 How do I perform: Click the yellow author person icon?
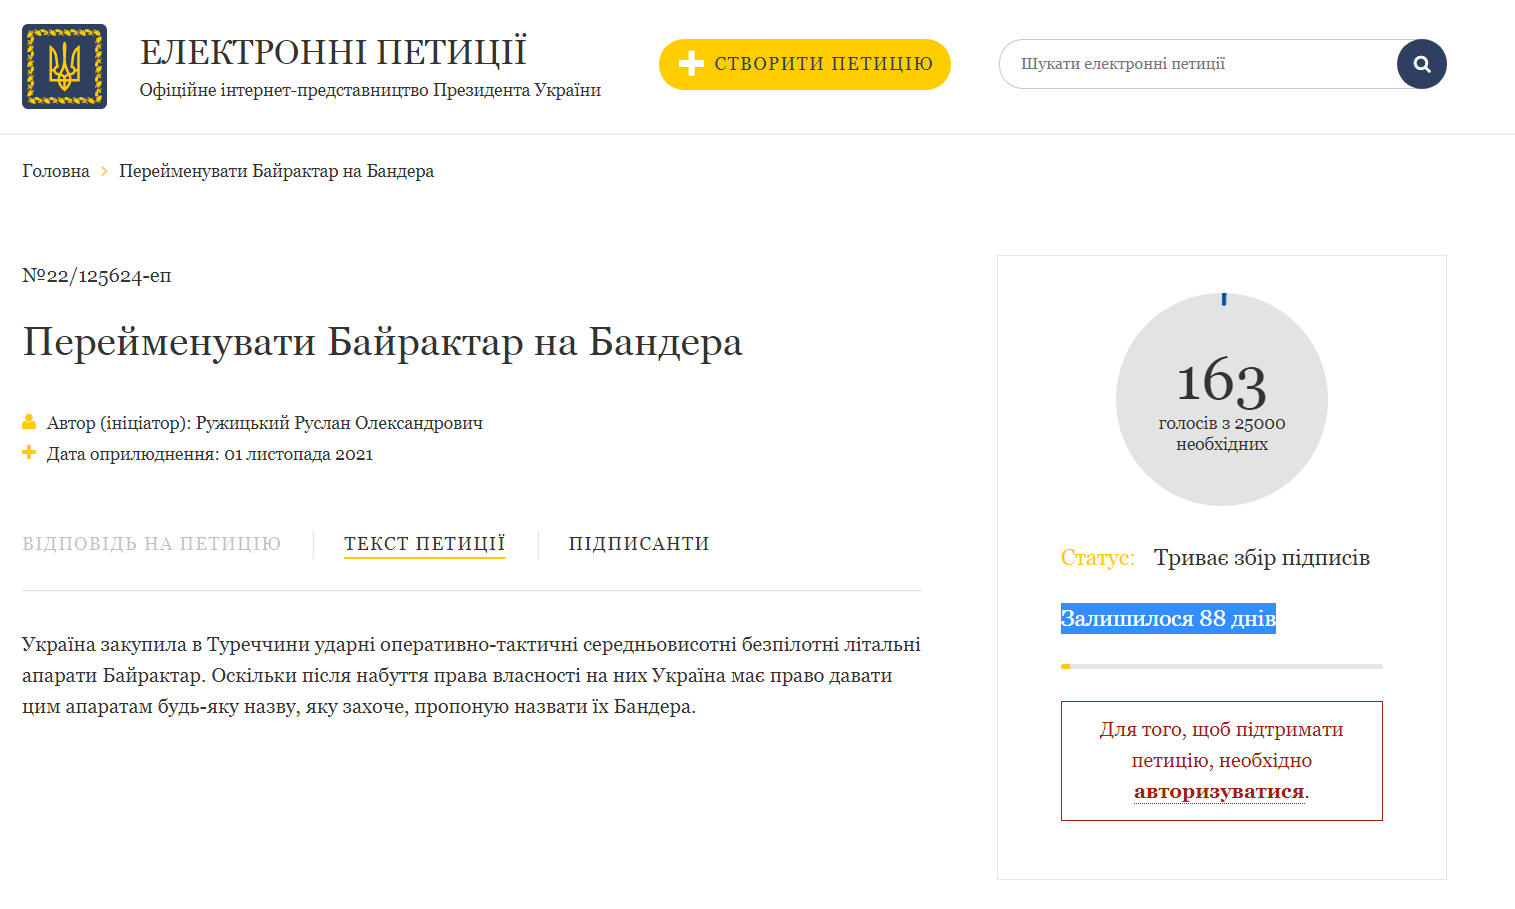pyautogui.click(x=29, y=422)
